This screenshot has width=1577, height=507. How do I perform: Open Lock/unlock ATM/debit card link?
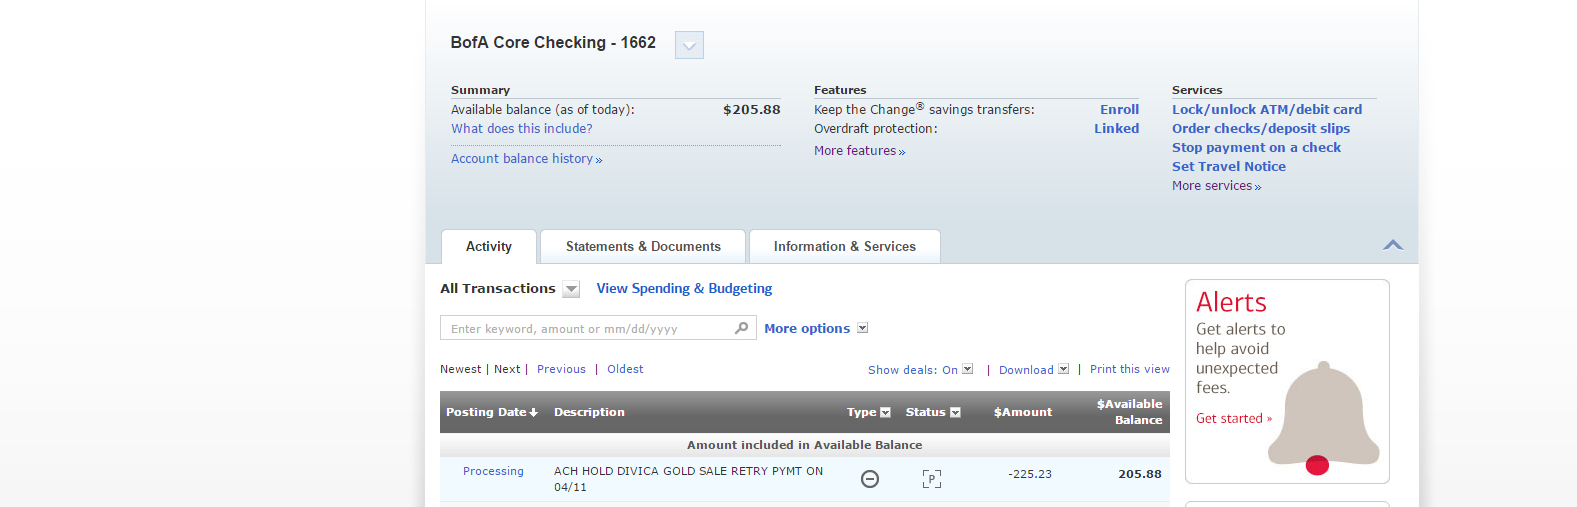[1267, 110]
